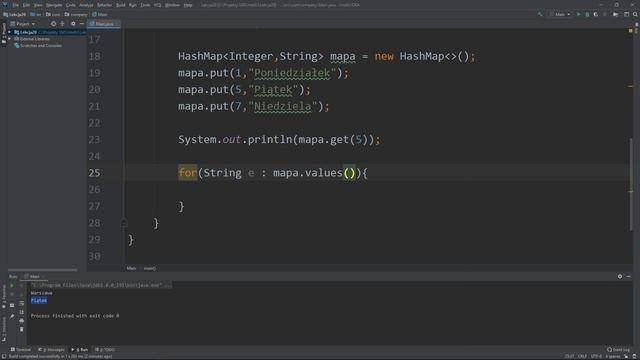The height and width of the screenshot is (360, 640).
Task: Click the println call on line 23
Action: click(x=270, y=140)
